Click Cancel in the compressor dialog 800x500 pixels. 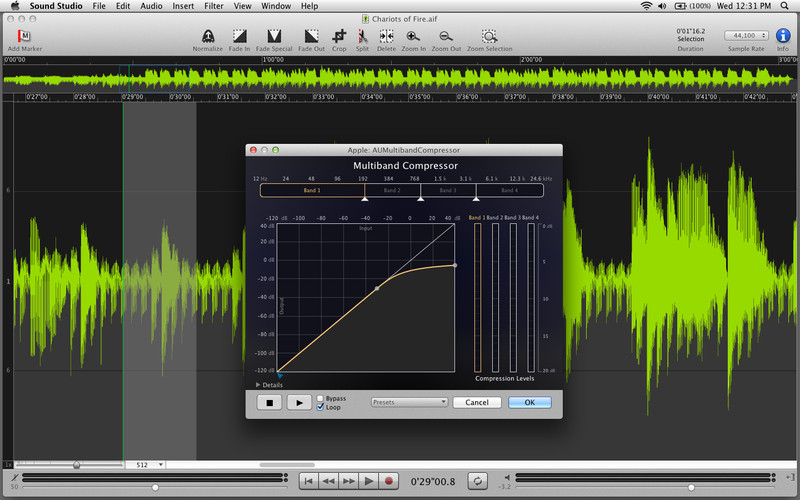coord(476,402)
